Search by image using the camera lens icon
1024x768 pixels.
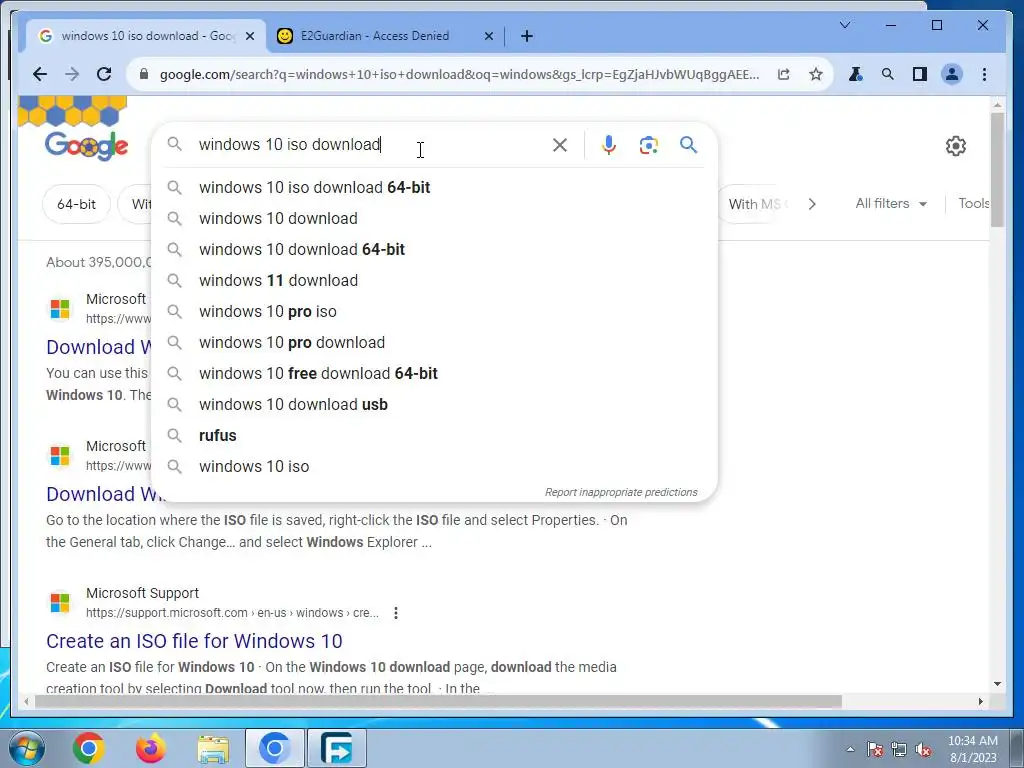tap(648, 145)
